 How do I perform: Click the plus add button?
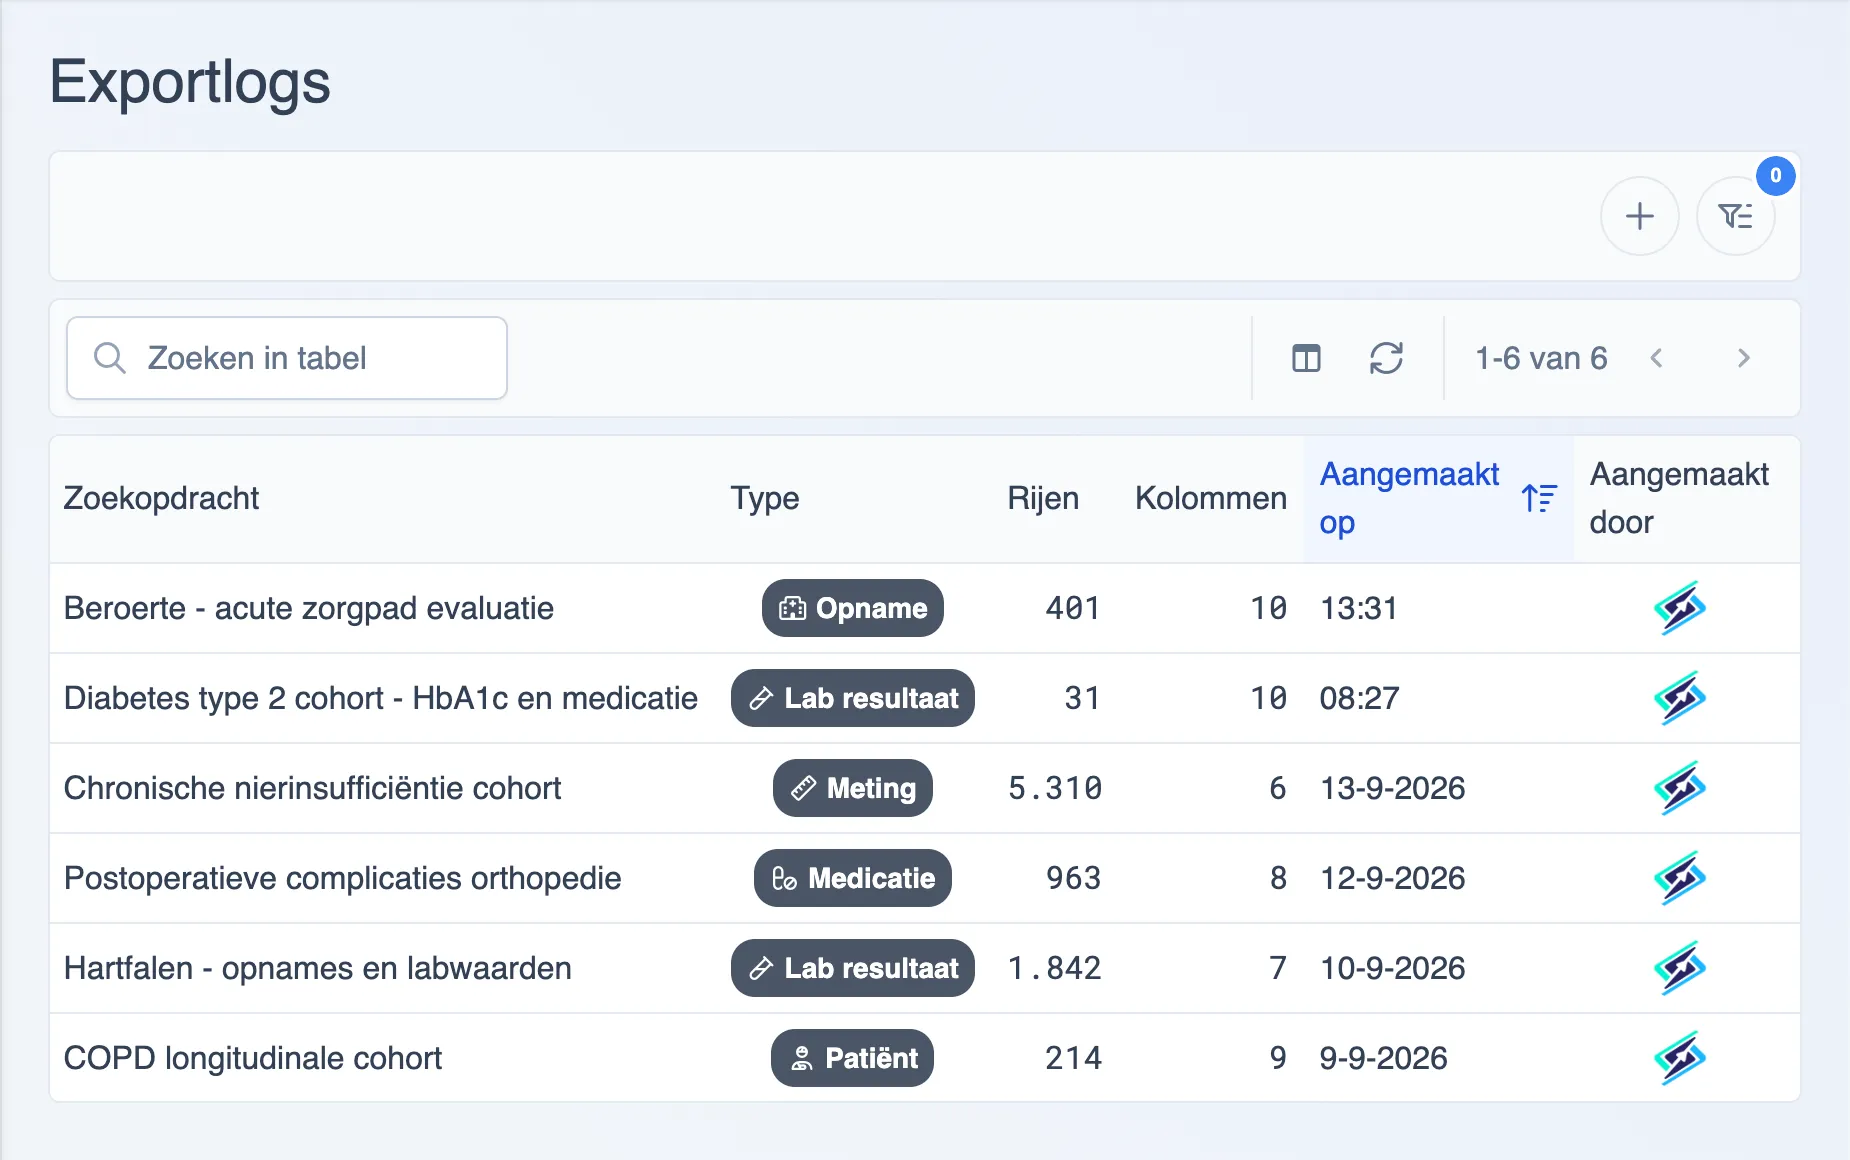(x=1639, y=216)
